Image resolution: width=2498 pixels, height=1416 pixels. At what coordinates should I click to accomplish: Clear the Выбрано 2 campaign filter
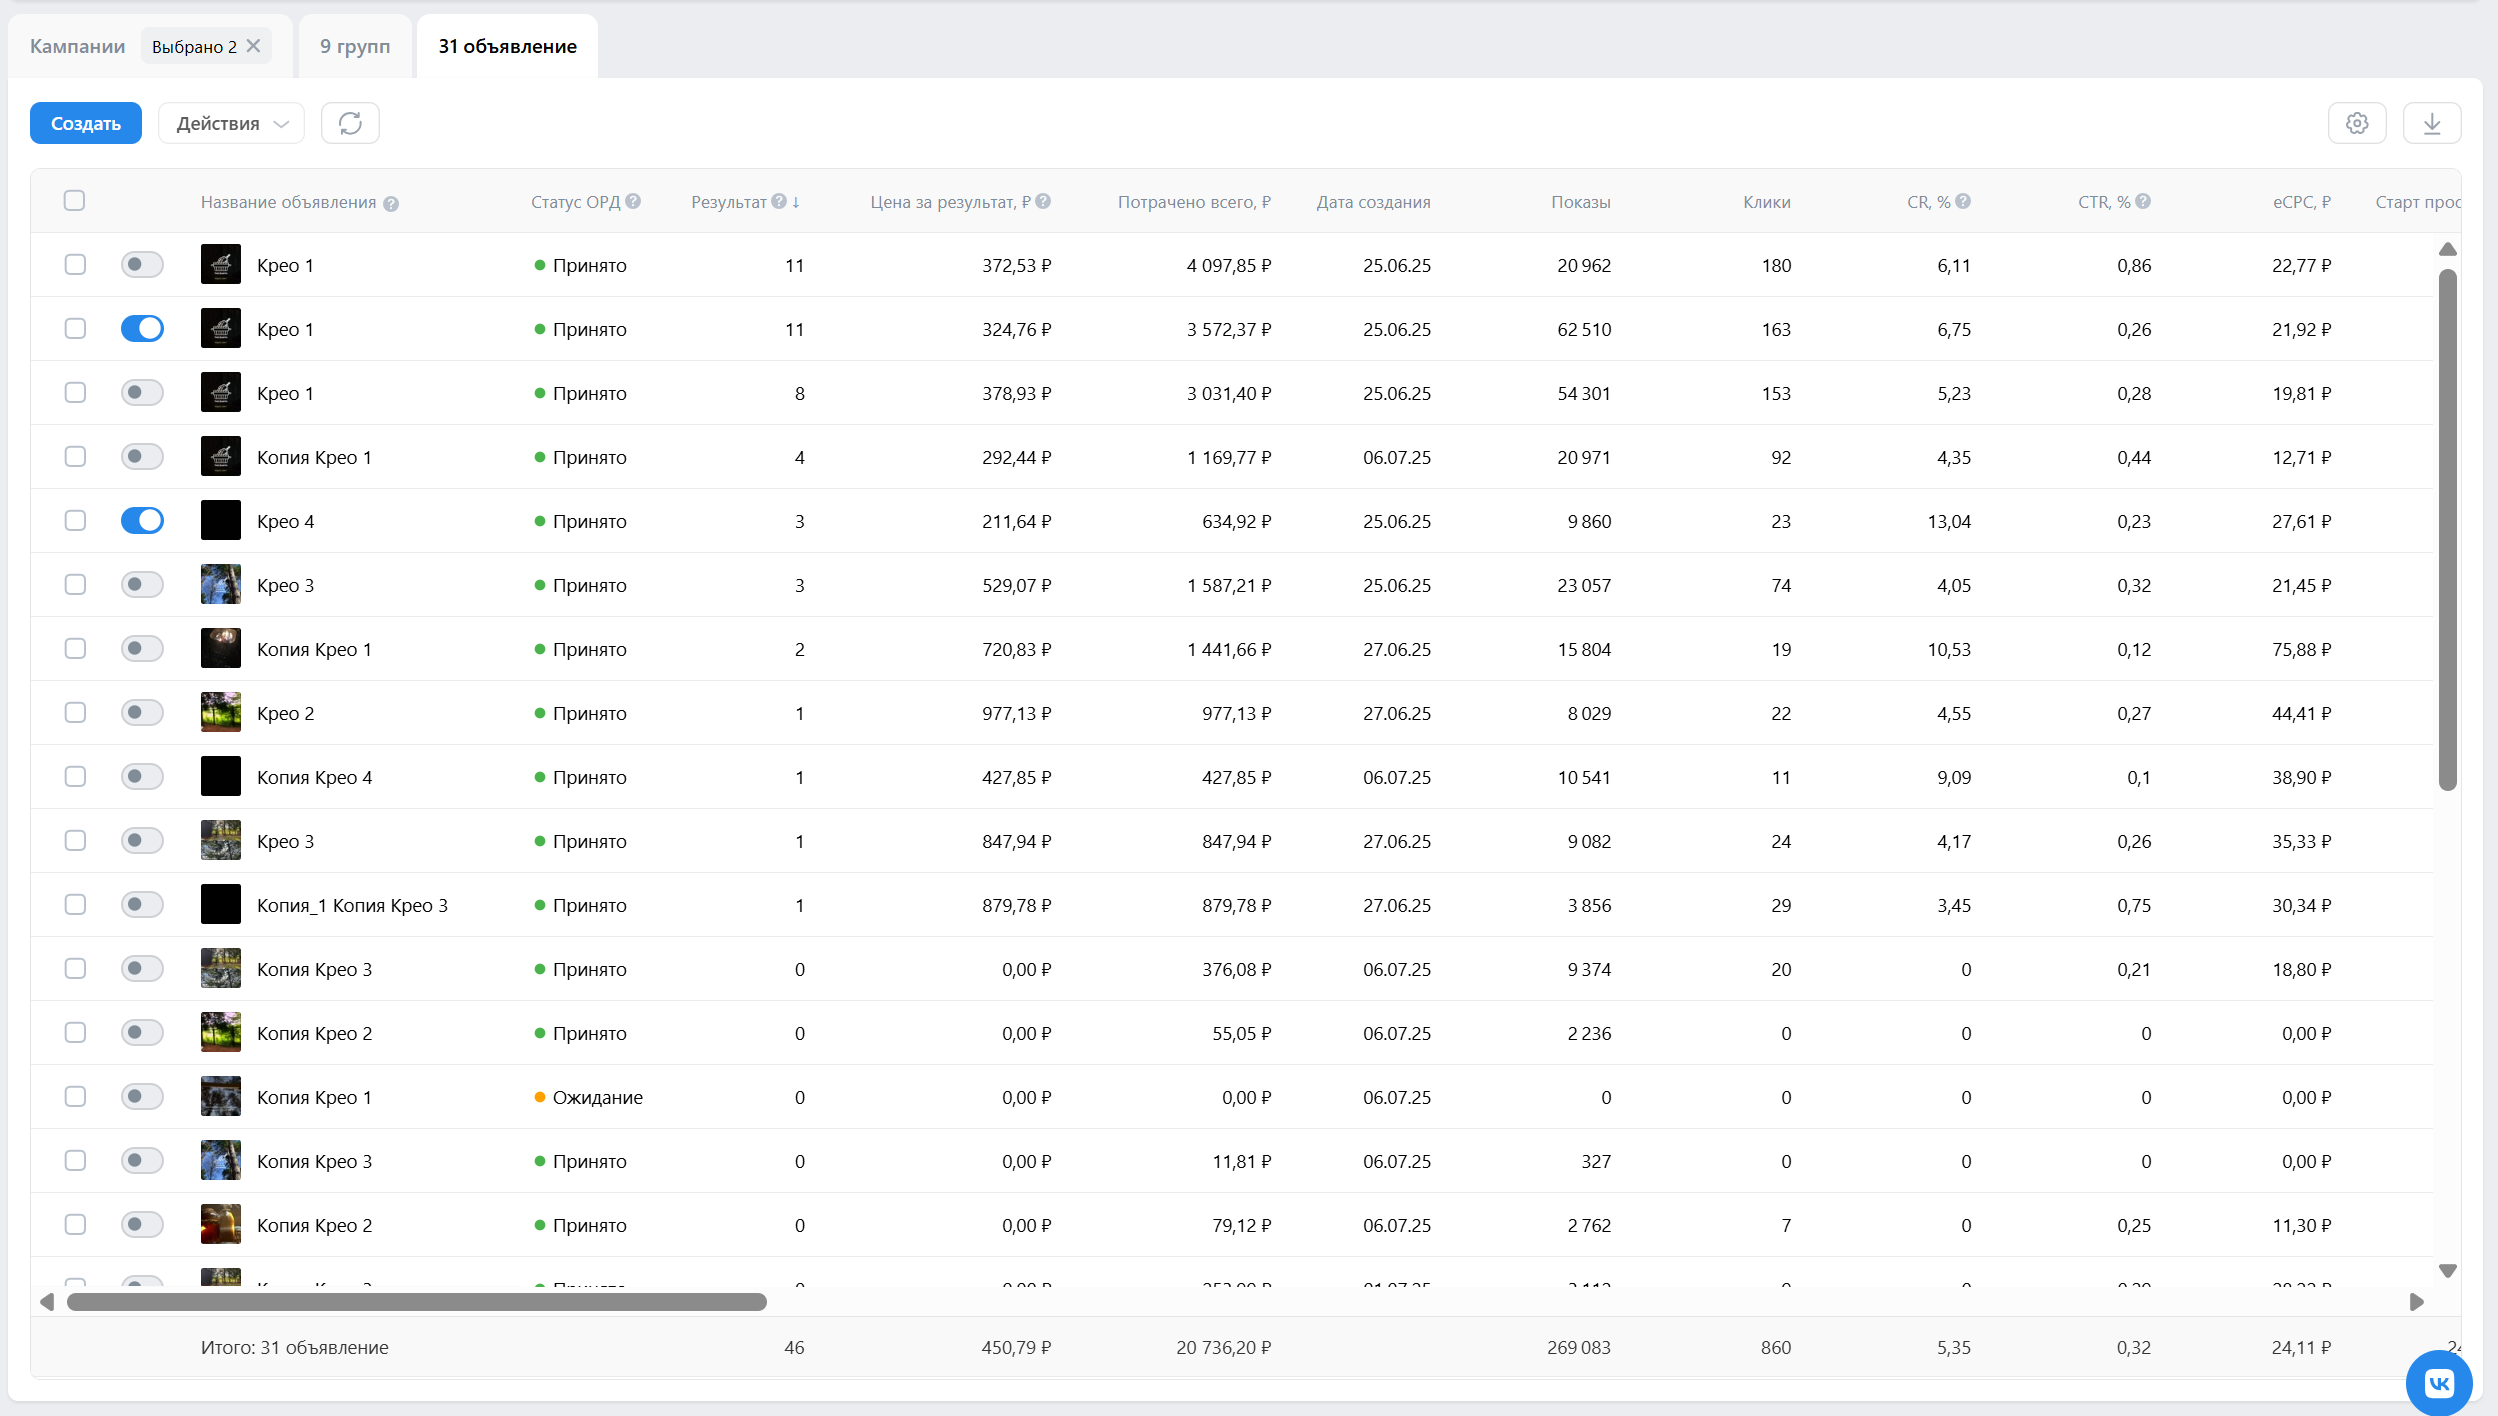[x=254, y=46]
